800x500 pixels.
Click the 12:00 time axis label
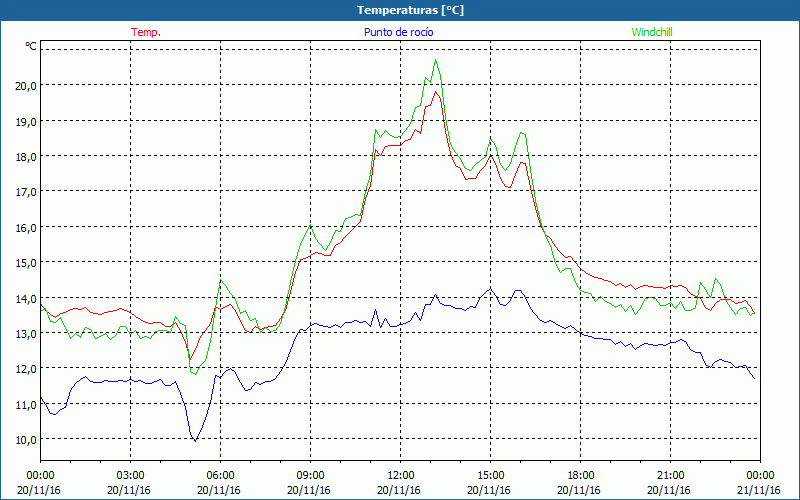coord(401,476)
